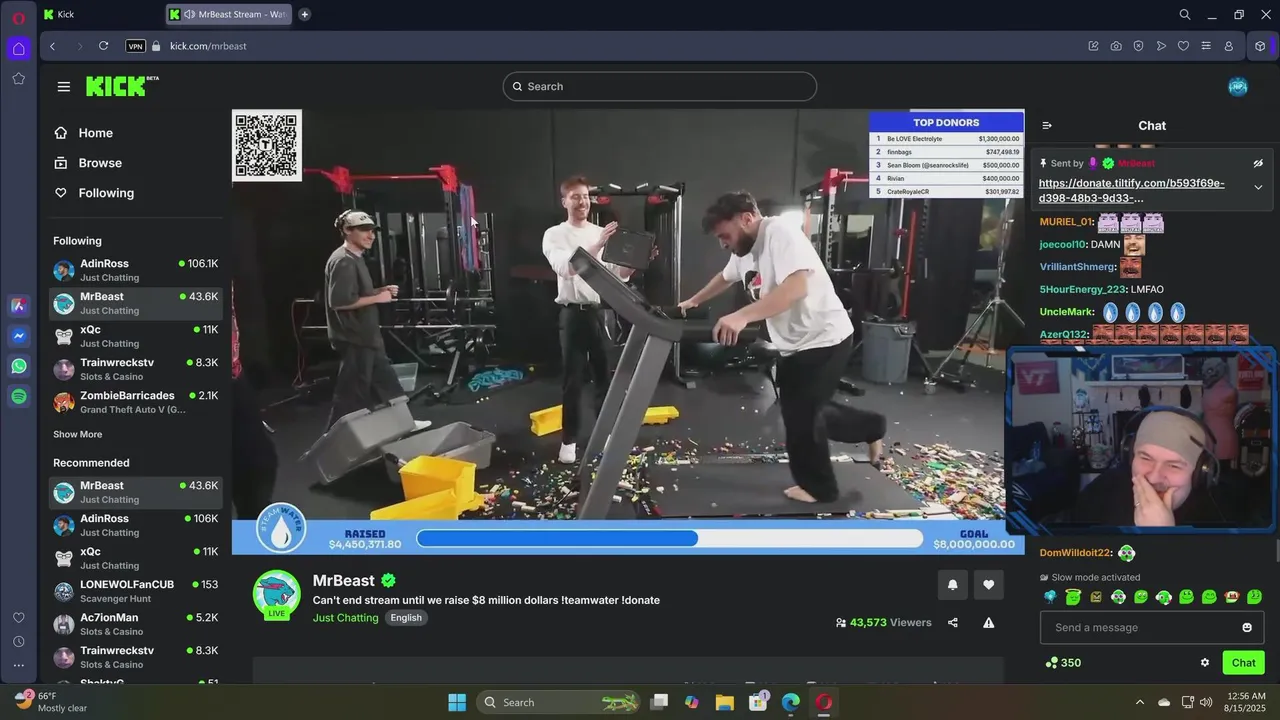Go back with browser back arrow
This screenshot has height=720, width=1280.
[x=52, y=46]
